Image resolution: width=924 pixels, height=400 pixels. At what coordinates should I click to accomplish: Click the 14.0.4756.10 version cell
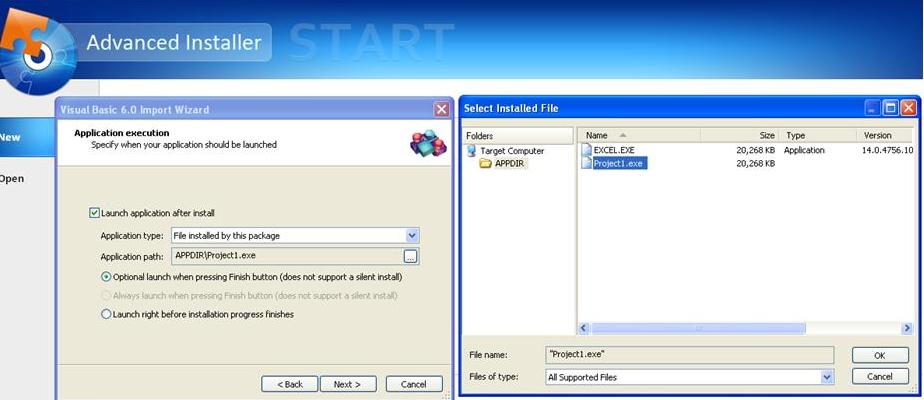[887, 150]
